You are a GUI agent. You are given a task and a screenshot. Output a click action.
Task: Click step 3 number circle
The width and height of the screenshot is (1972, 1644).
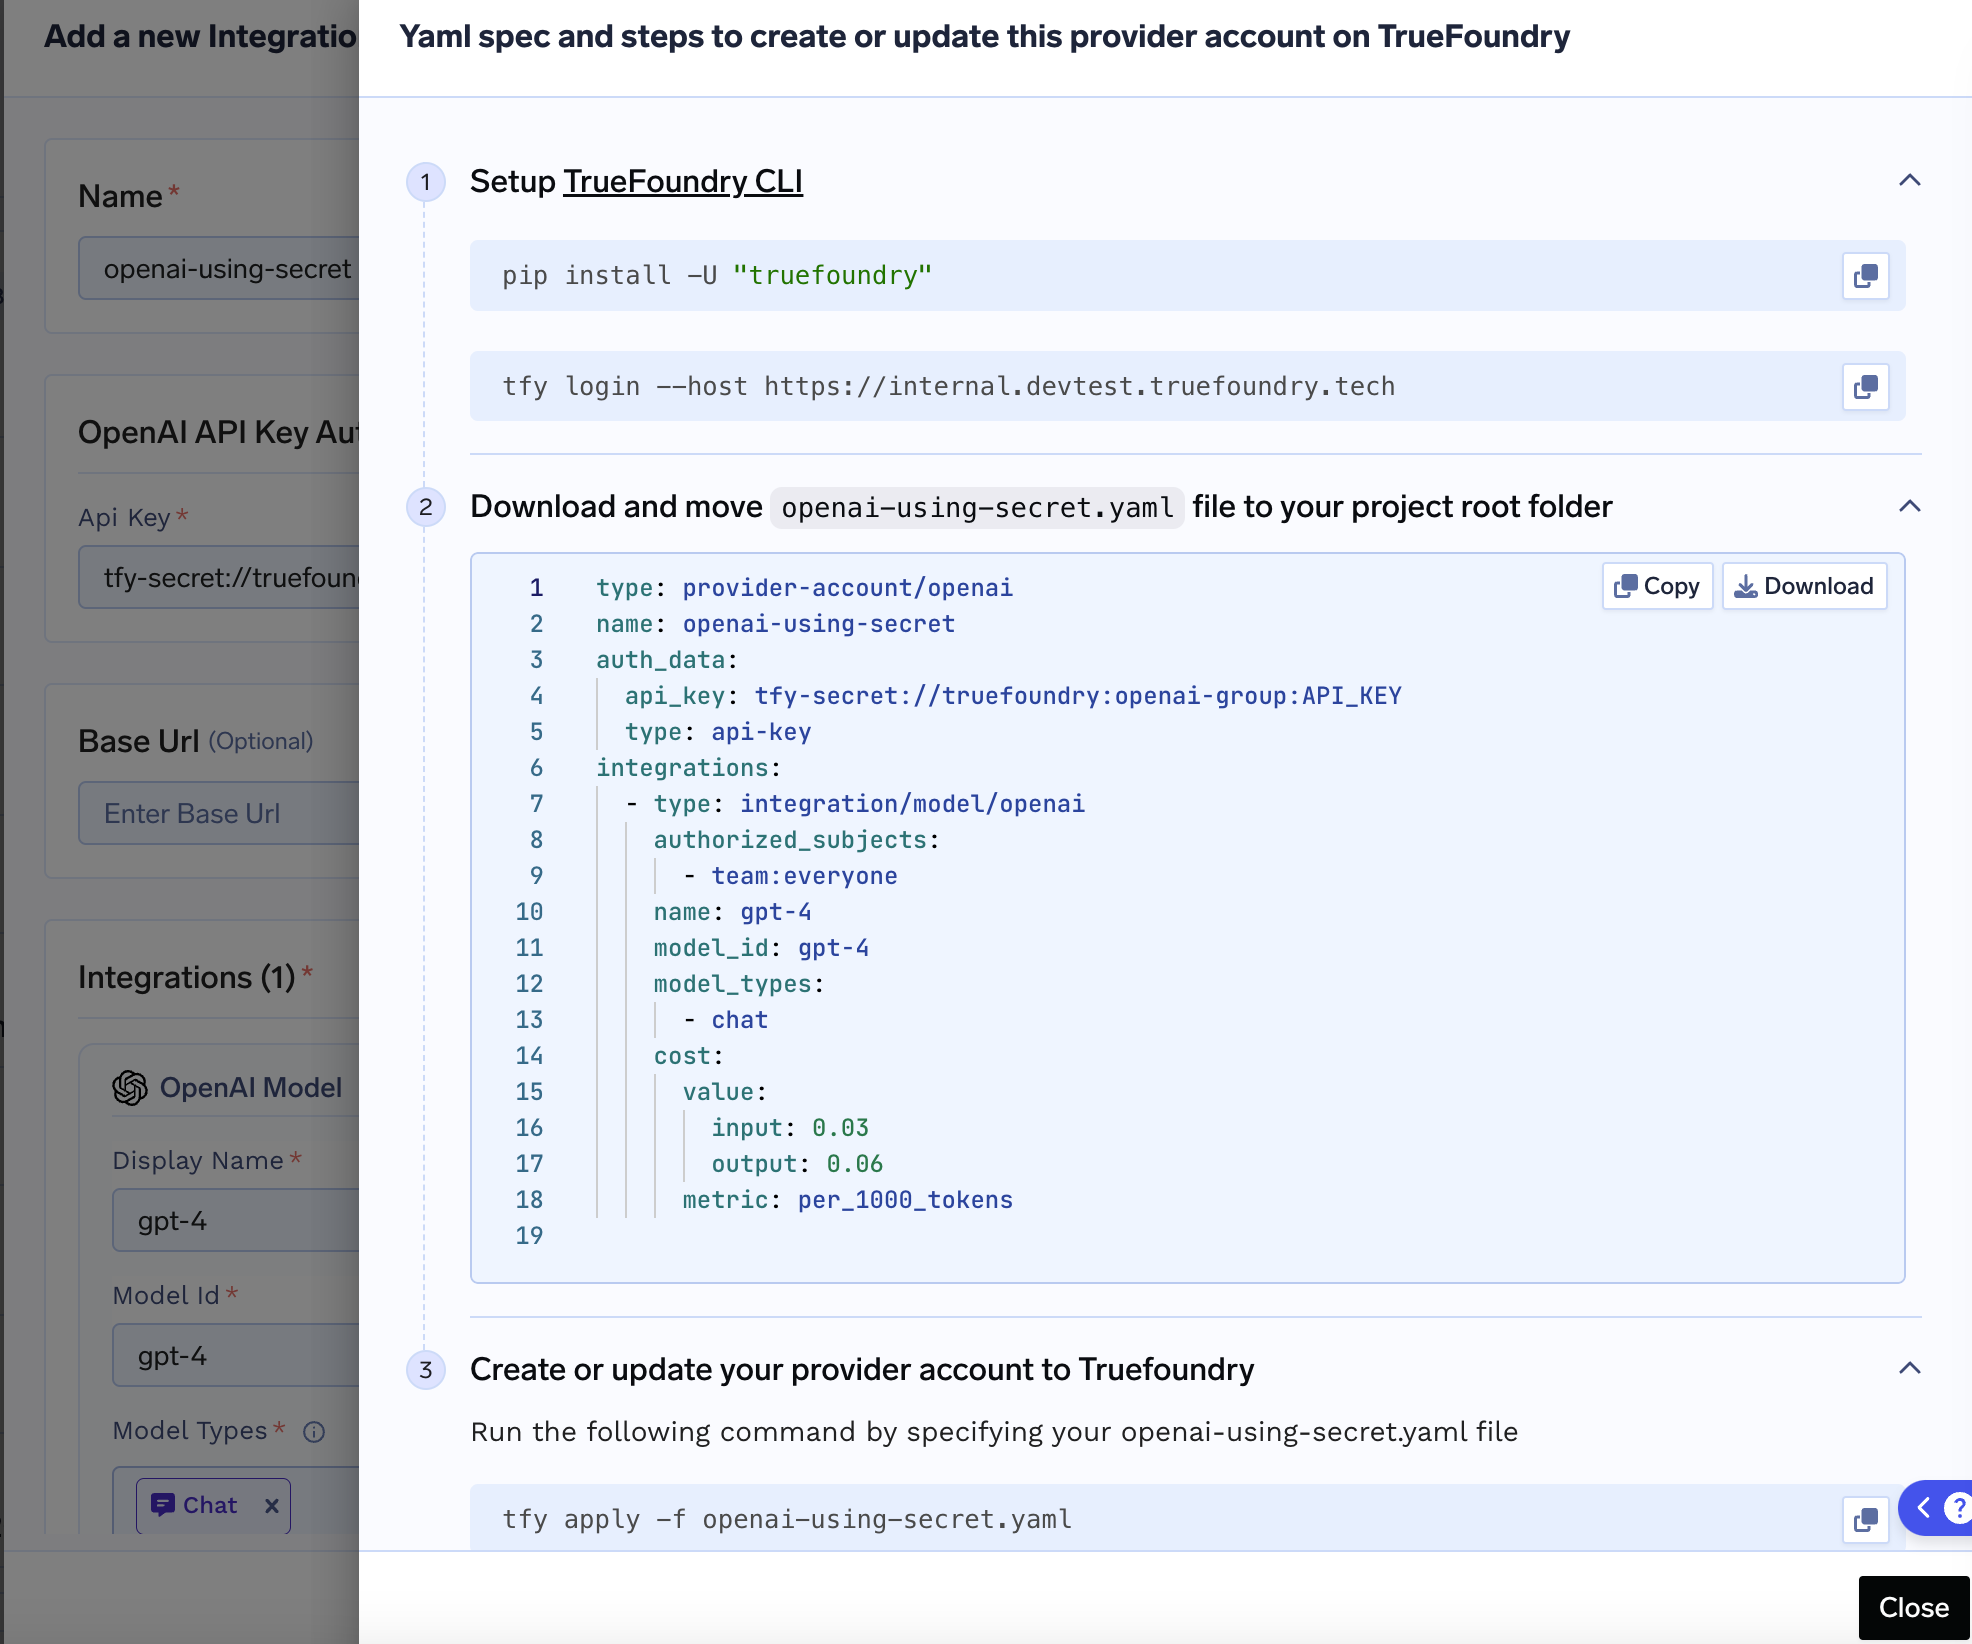(426, 1370)
